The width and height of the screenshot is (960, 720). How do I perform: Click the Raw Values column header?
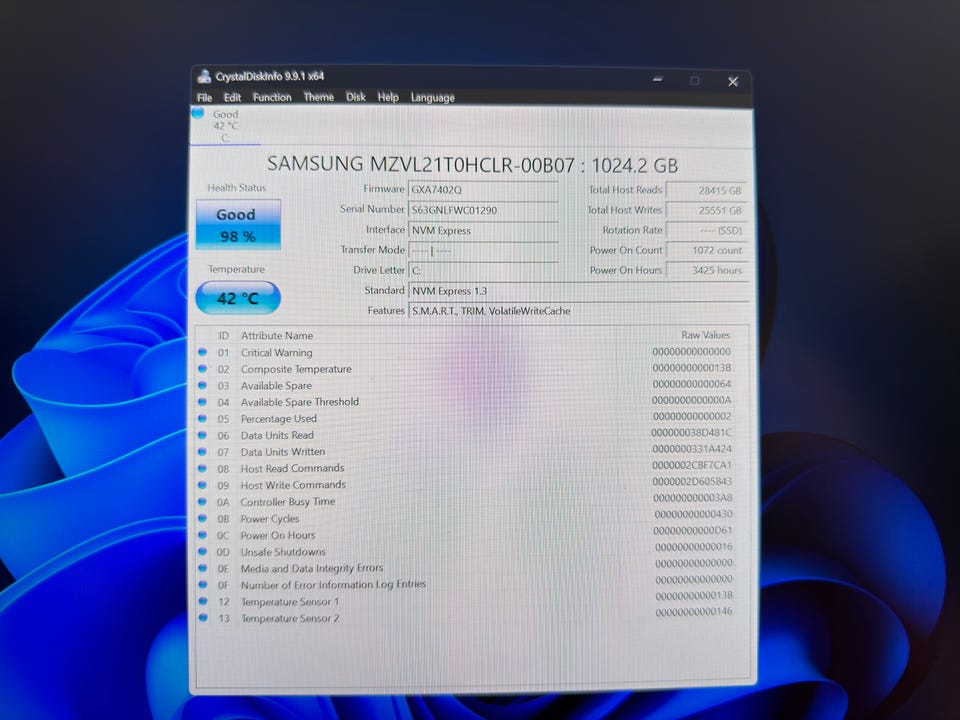pos(705,335)
